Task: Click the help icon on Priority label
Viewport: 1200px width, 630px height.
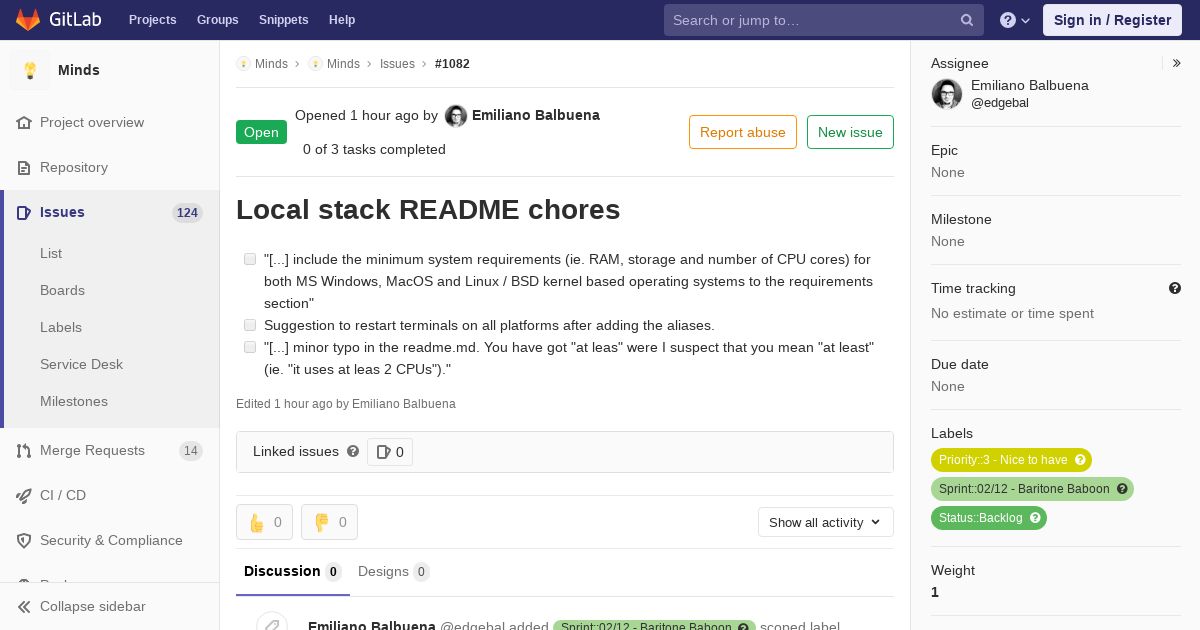Action: (1080, 460)
